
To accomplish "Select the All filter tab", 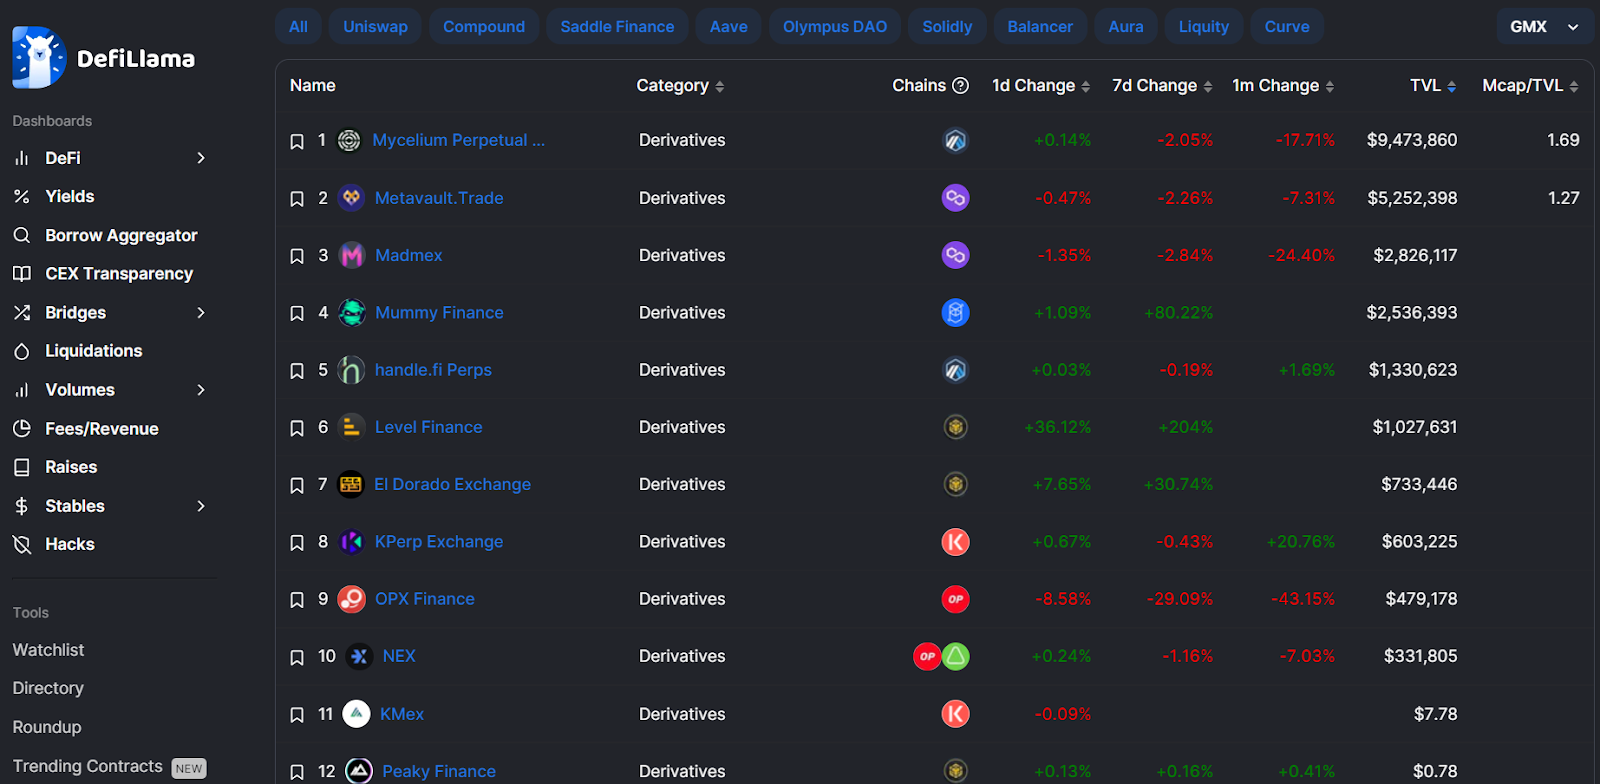I will [298, 27].
